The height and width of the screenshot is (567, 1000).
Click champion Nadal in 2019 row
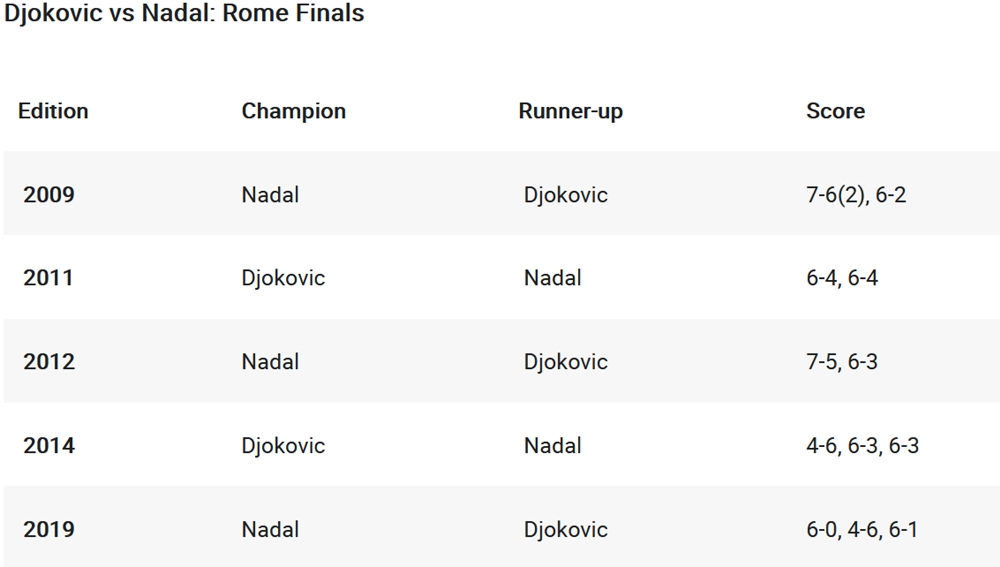click(x=270, y=529)
